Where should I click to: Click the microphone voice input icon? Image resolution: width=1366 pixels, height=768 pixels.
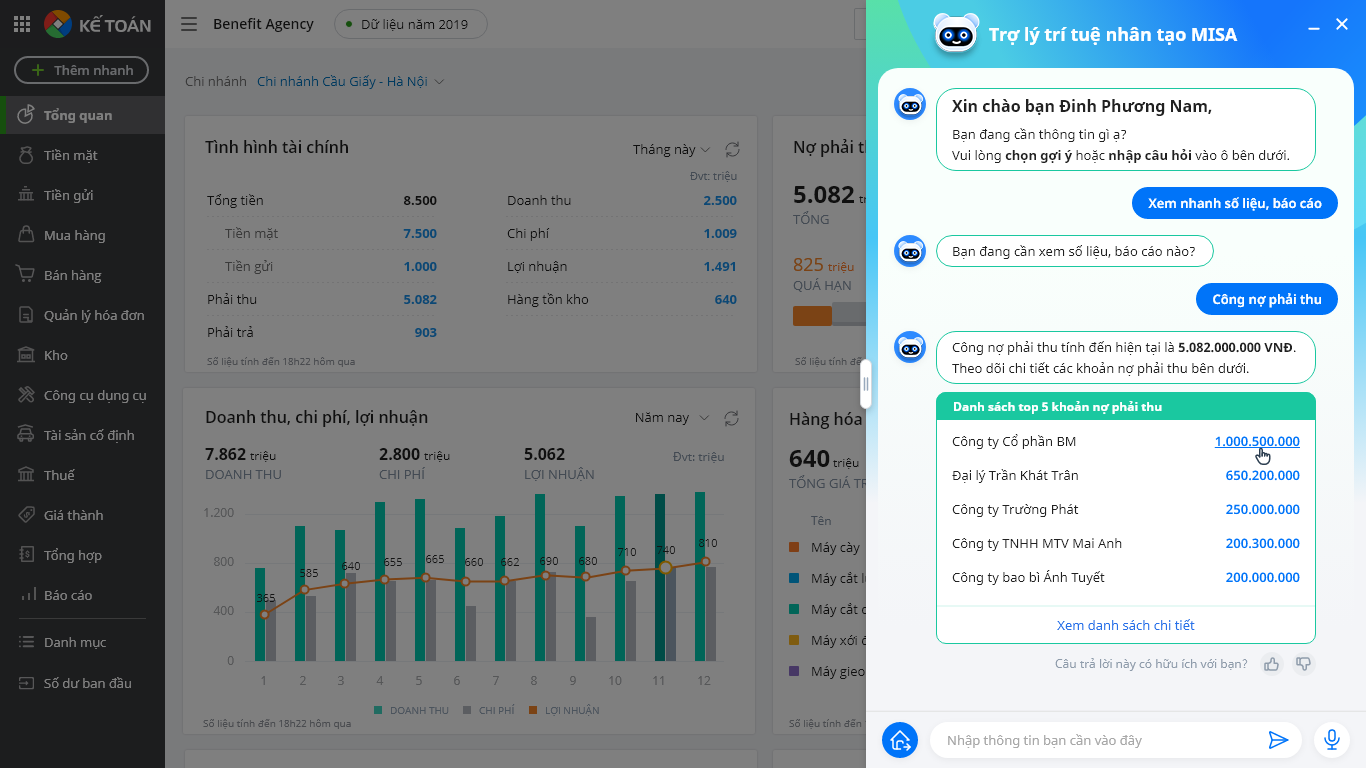click(x=1332, y=740)
